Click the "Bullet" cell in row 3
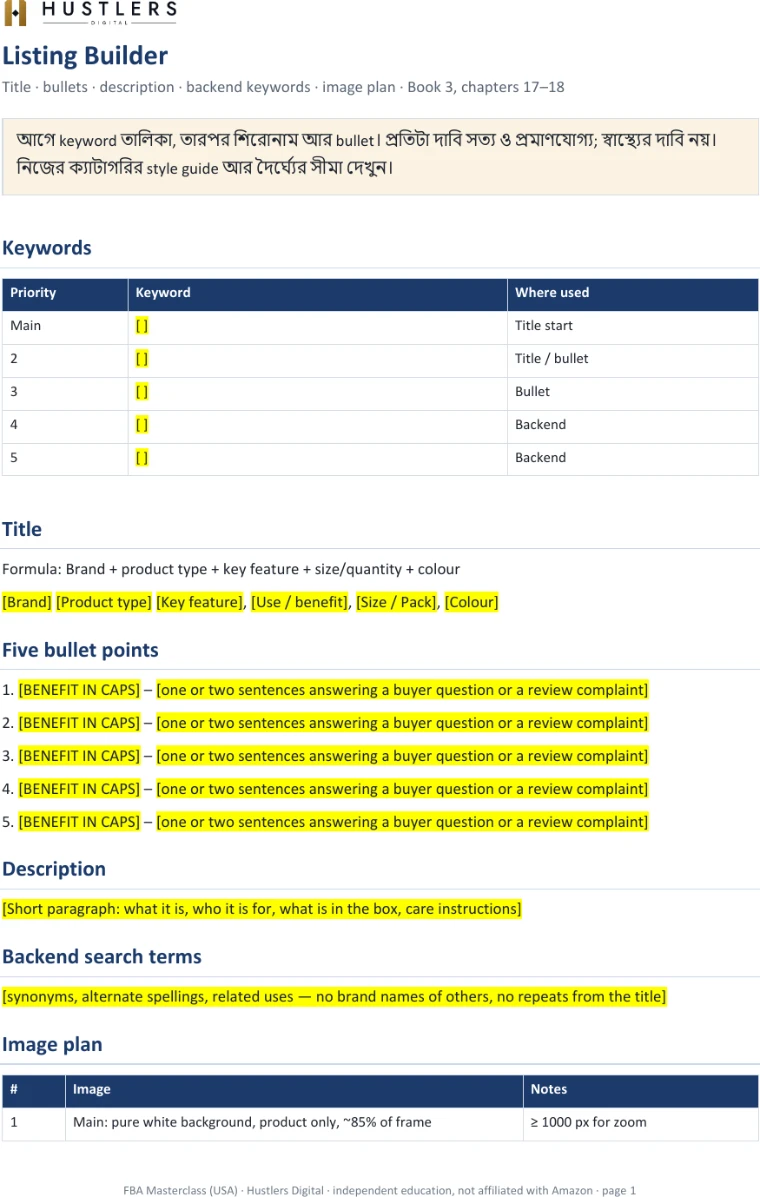760x1197 pixels. coord(633,392)
